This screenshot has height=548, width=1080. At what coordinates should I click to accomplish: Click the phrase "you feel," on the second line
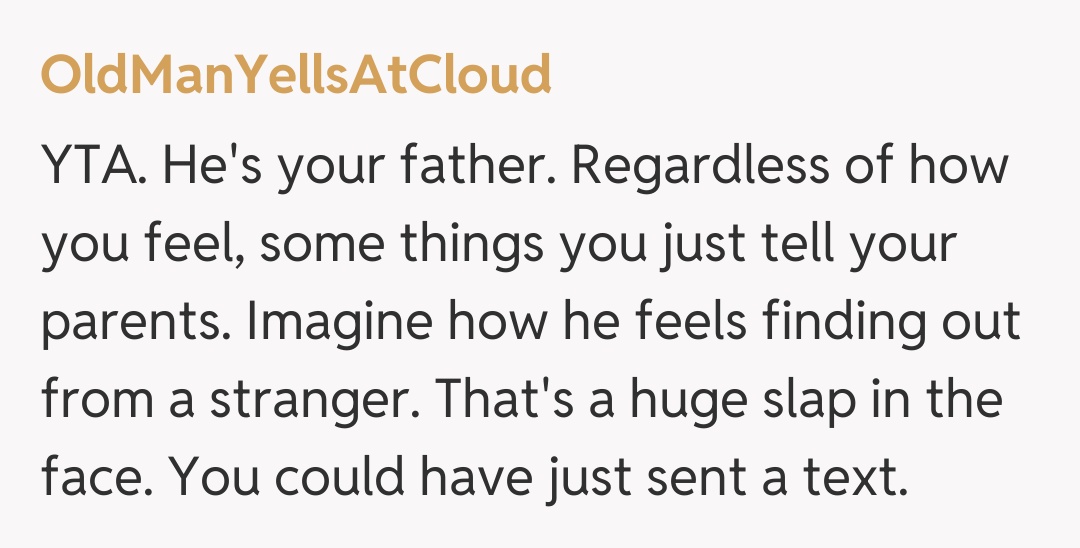[144, 243]
